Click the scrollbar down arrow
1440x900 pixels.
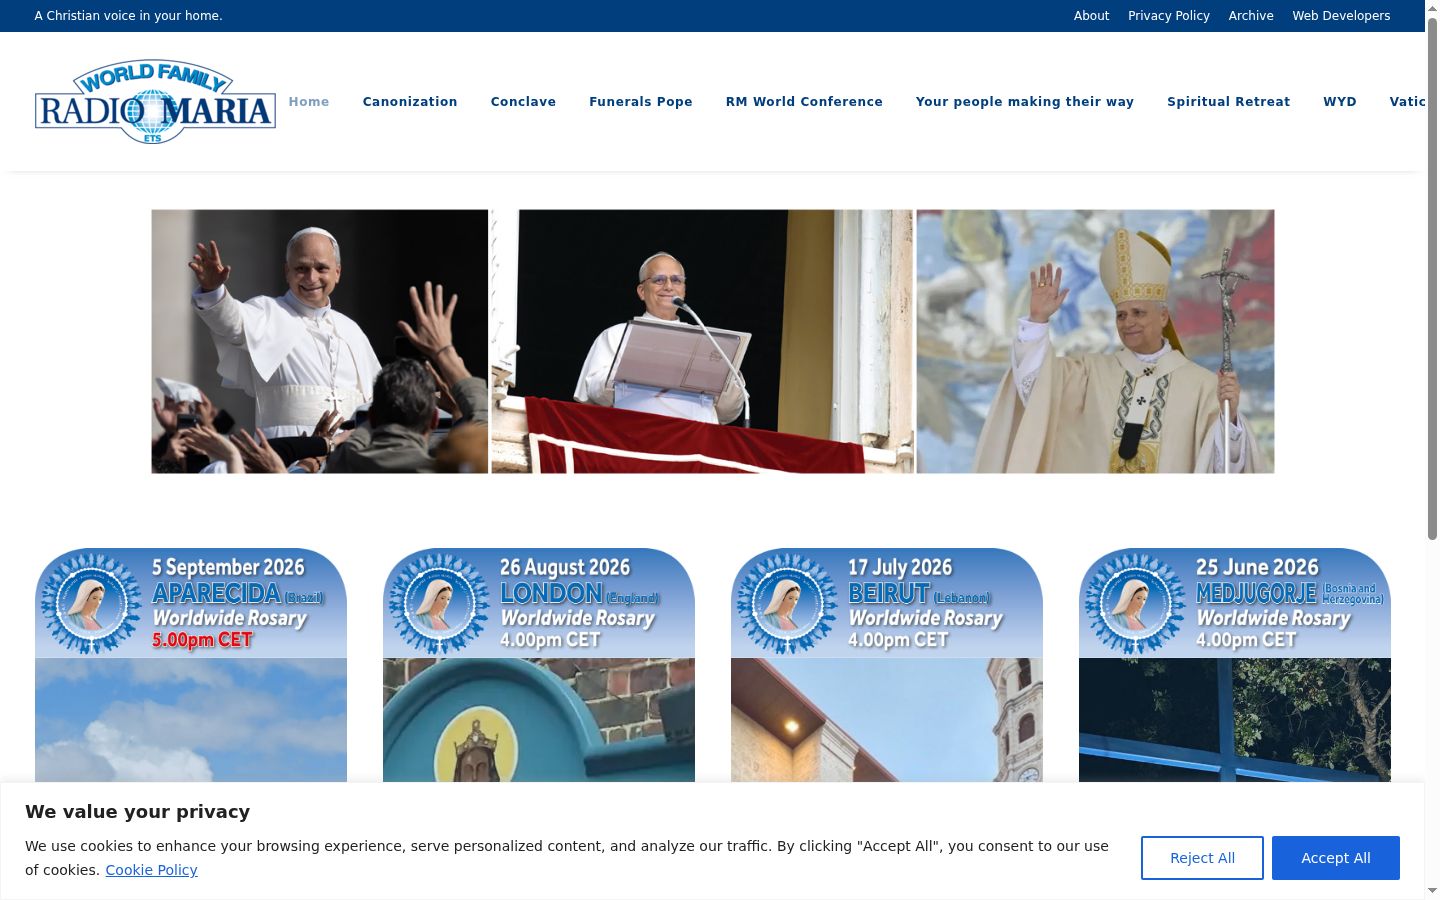pyautogui.click(x=1432, y=891)
